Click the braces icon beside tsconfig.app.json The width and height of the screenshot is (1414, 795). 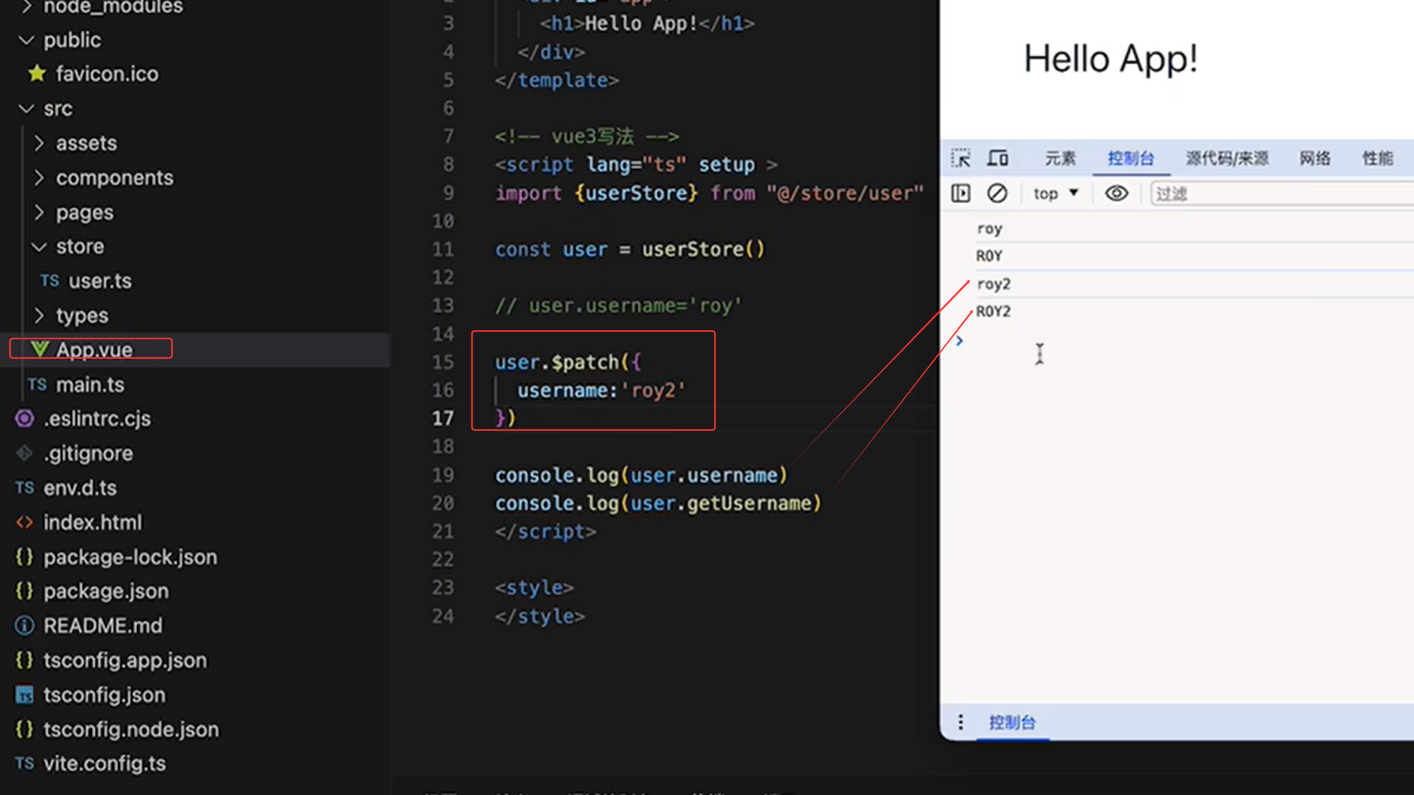pos(24,660)
